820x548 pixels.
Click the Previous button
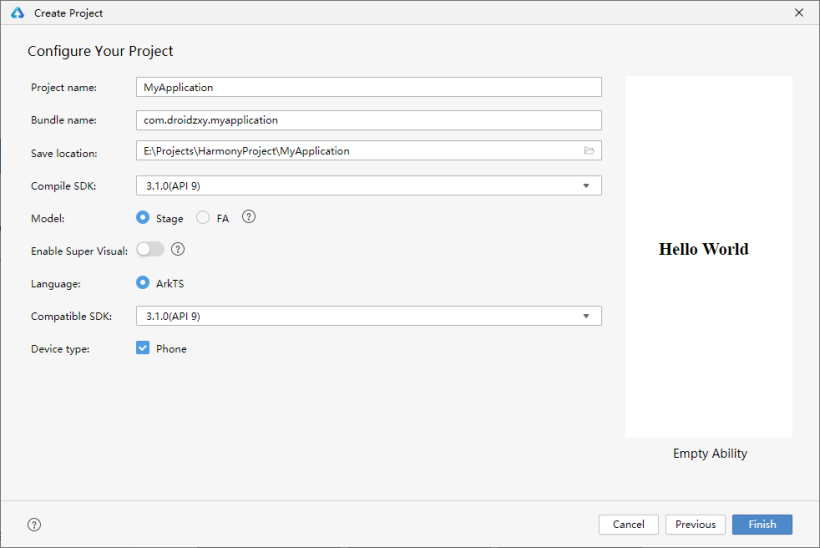tap(695, 524)
